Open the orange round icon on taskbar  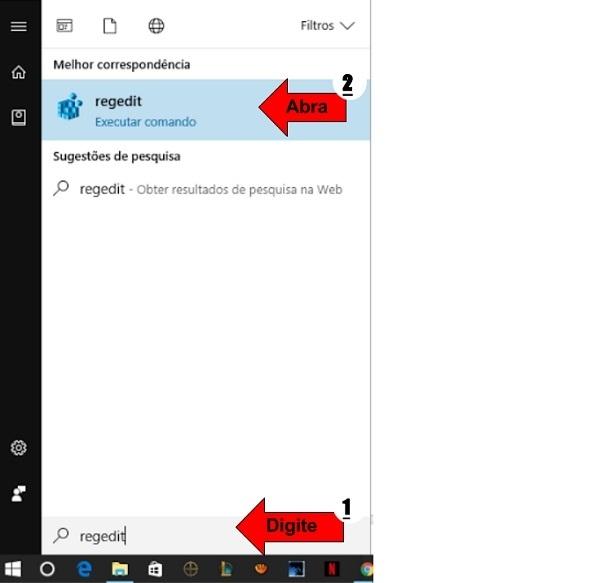261,569
